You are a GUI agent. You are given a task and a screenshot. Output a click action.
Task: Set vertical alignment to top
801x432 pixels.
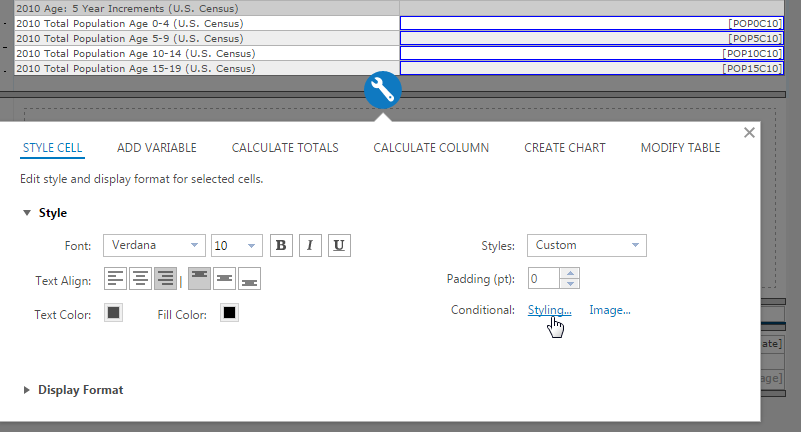pyautogui.click(x=200, y=279)
